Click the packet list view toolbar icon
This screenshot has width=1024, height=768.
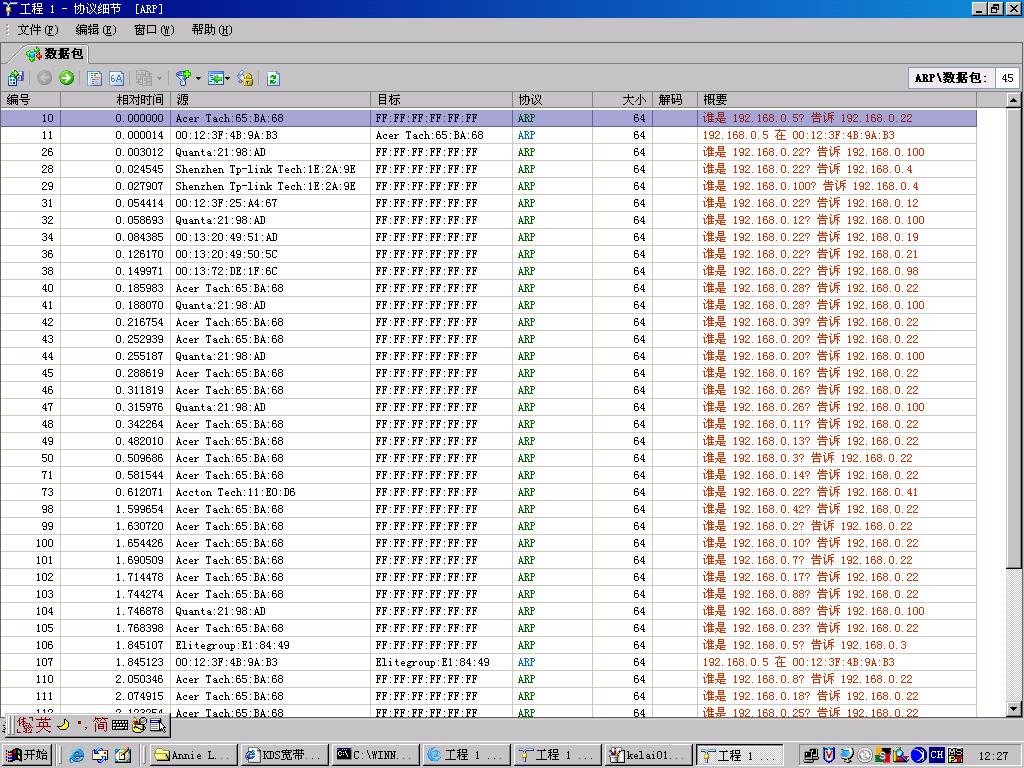pos(95,78)
